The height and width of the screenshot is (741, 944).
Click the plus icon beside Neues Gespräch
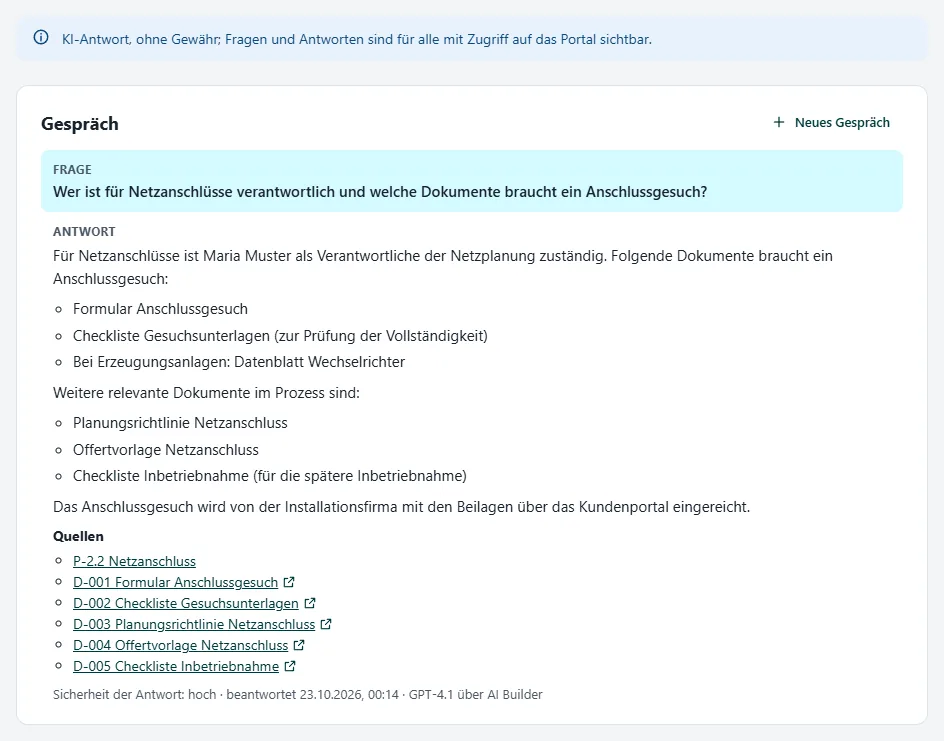[778, 122]
